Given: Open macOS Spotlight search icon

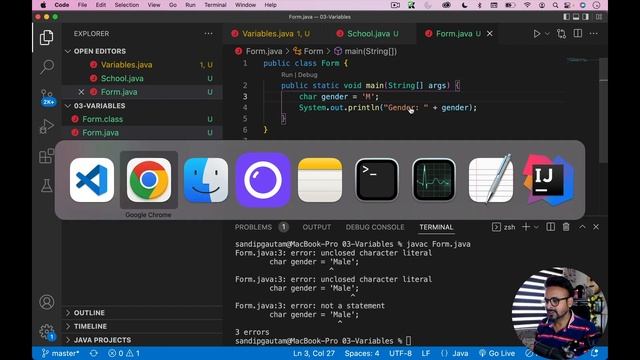Looking at the screenshot, I should pyautogui.click(x=555, y=5).
